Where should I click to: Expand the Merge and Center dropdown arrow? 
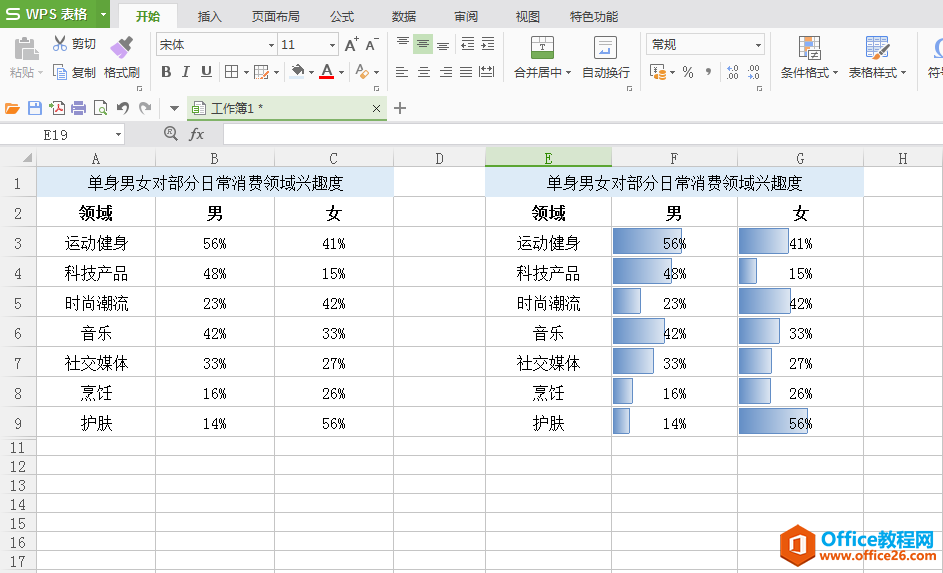click(x=568, y=73)
